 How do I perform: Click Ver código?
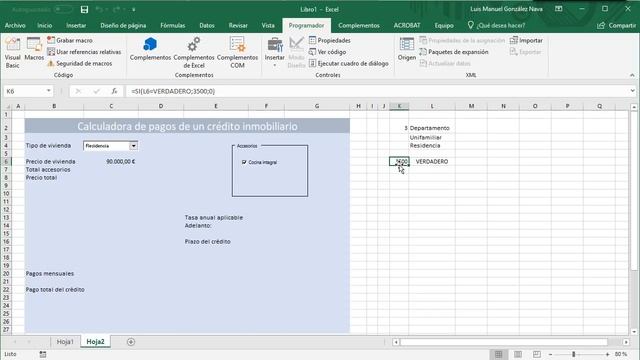pos(327,52)
